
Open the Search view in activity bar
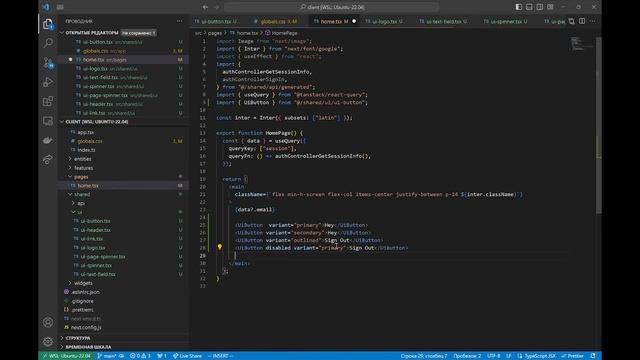[48, 43]
